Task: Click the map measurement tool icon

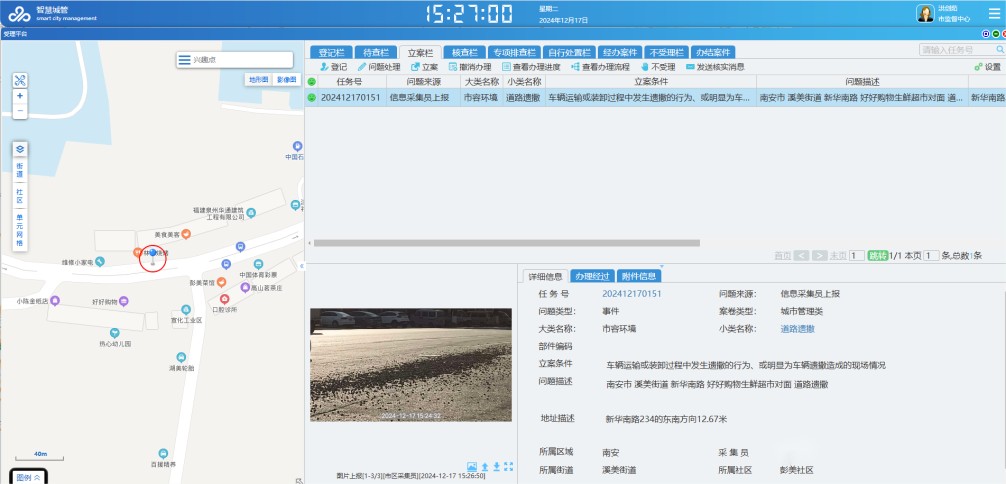Action: (20, 80)
